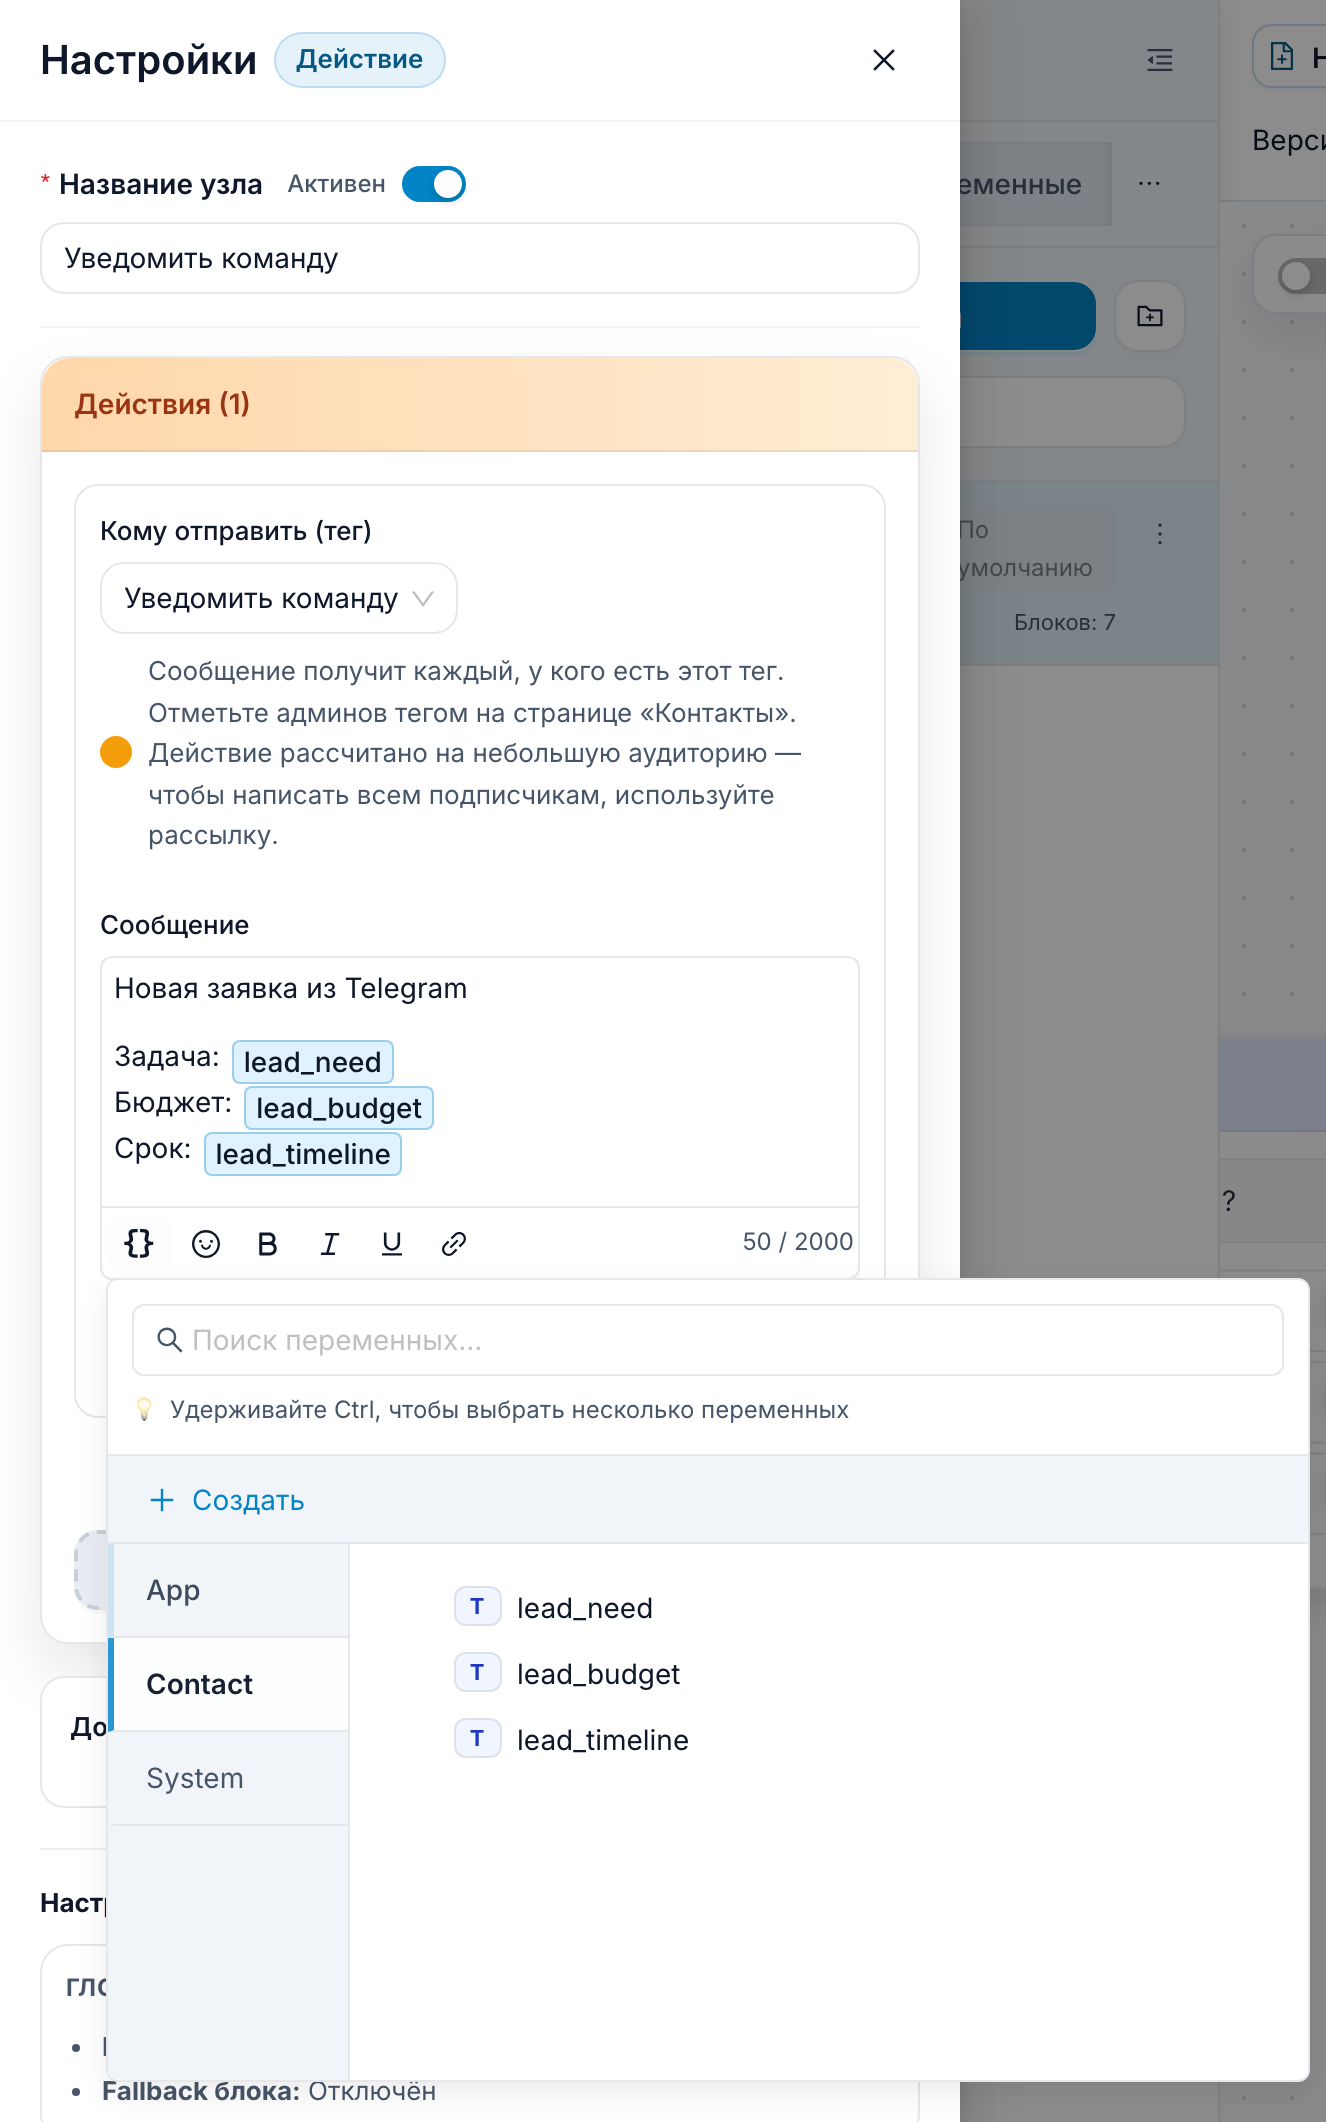
Task: Click lead_budget chip in message
Action: pyautogui.click(x=339, y=1108)
